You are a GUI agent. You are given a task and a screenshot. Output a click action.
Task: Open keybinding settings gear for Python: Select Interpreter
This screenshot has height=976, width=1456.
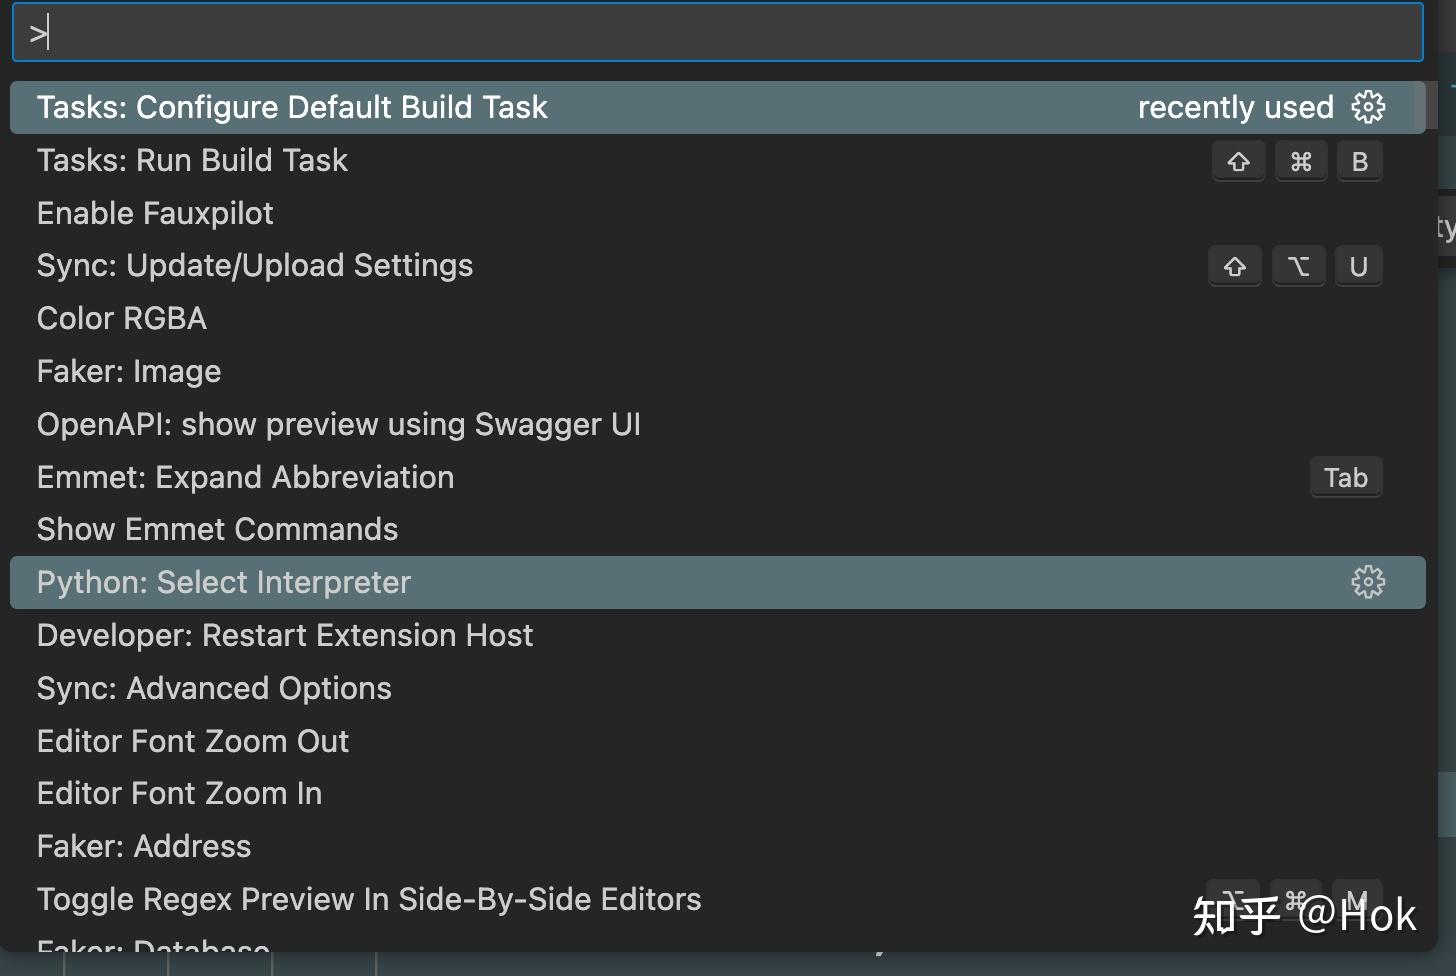pyautogui.click(x=1367, y=581)
